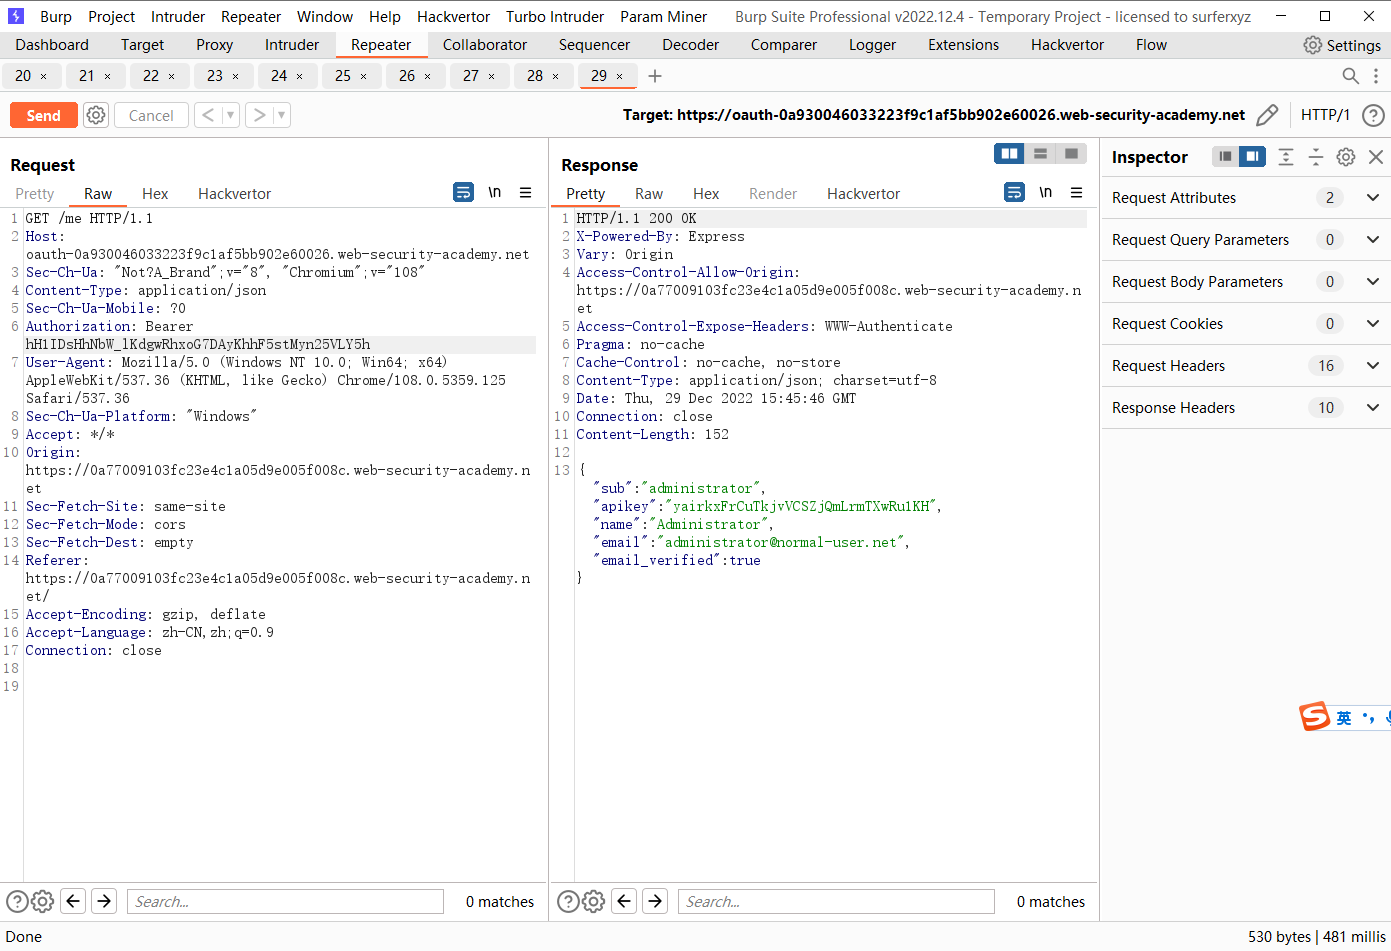Open the Response editor hamburger menu

tap(1077, 192)
